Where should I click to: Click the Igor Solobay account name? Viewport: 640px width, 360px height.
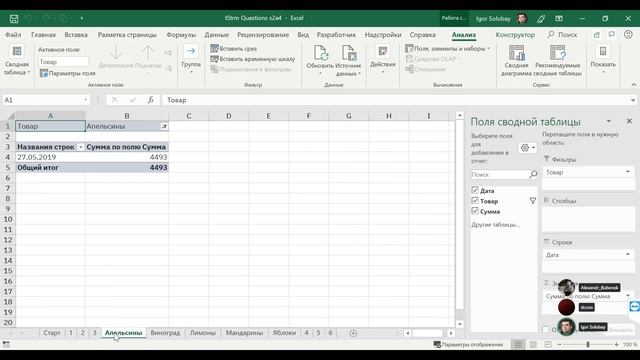pos(493,19)
